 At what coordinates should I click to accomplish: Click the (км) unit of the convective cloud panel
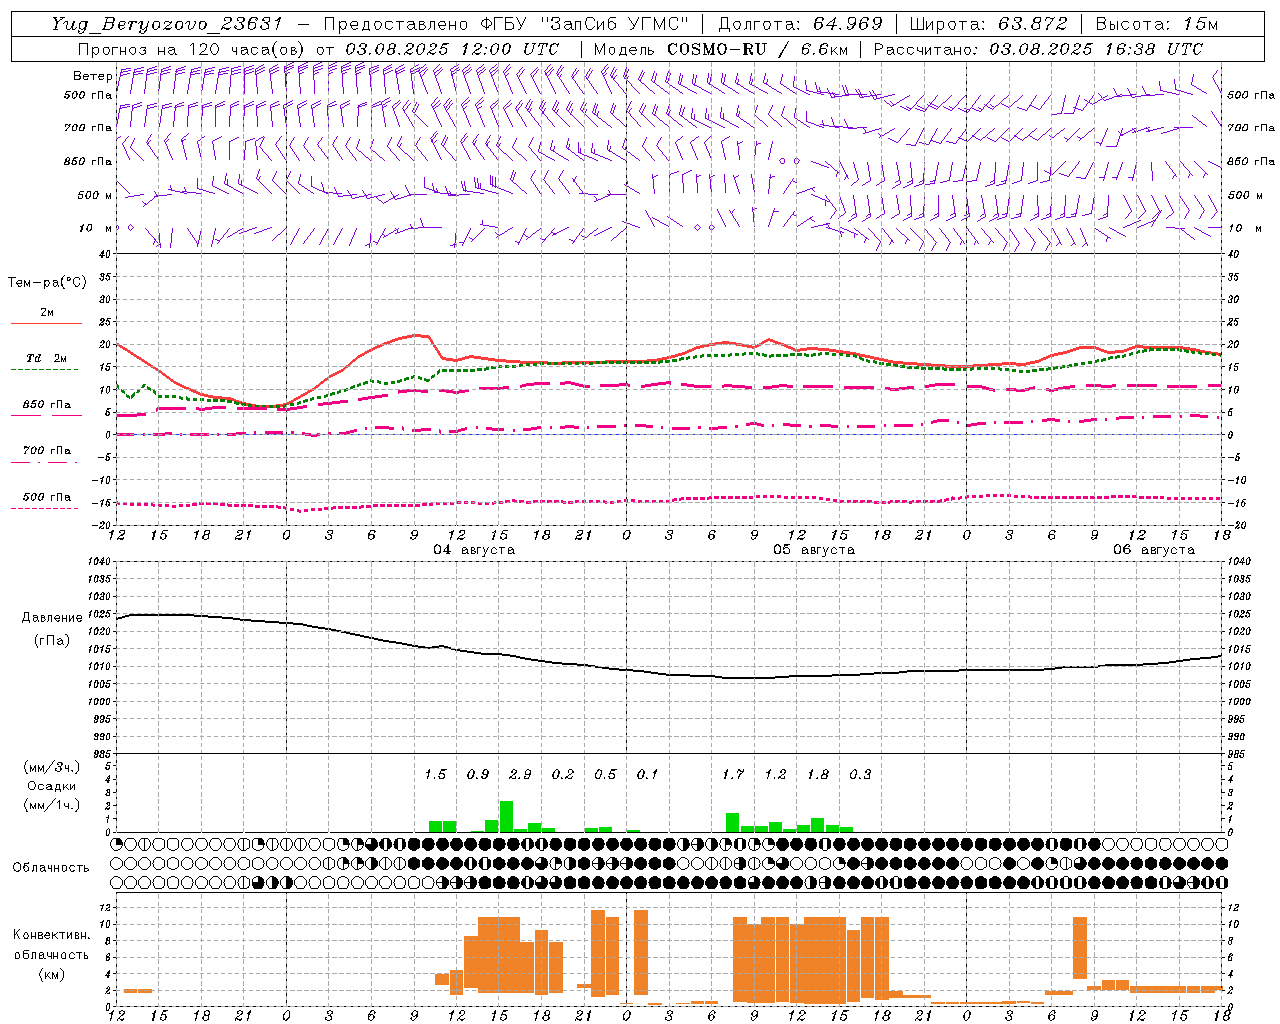tap(52, 974)
